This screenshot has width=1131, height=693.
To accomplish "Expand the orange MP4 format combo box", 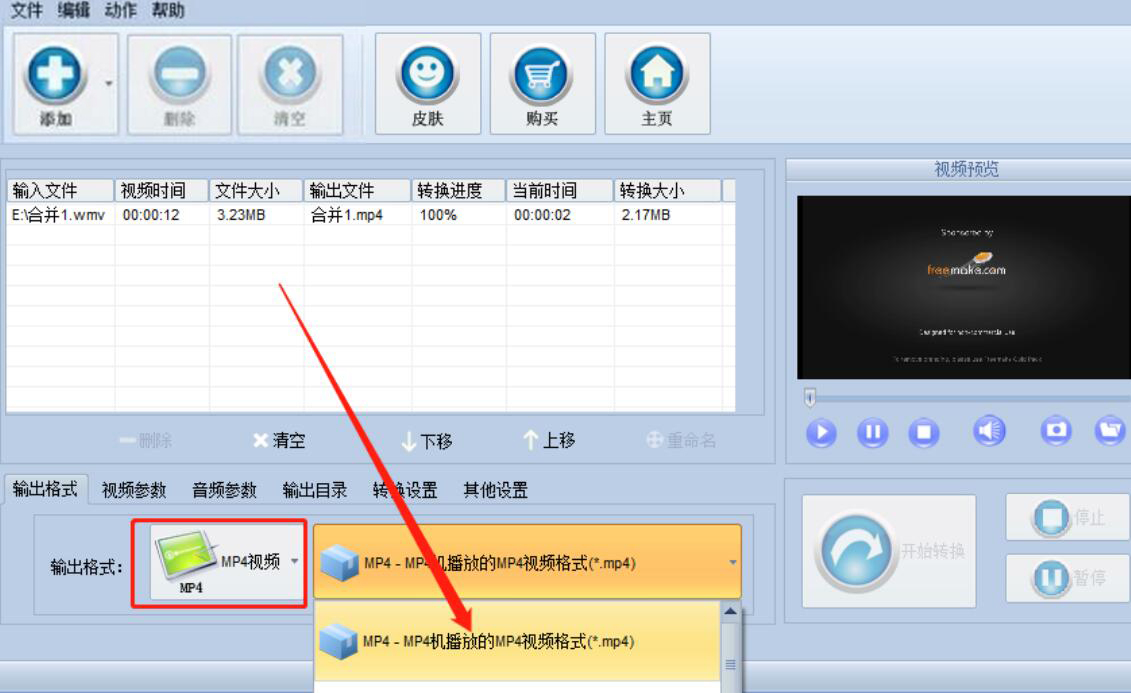I will tap(527, 562).
